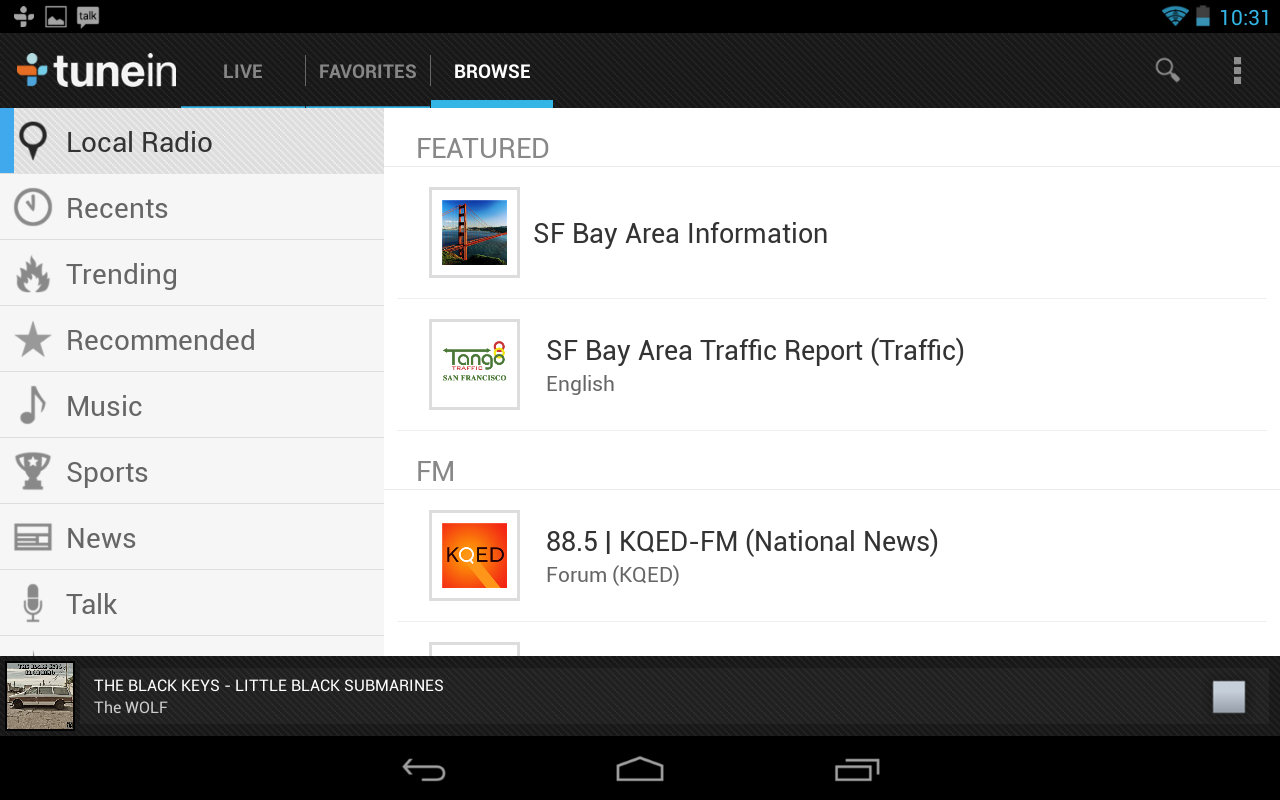
Task: Tap the 10:31 clock in status bar
Action: point(1244,17)
